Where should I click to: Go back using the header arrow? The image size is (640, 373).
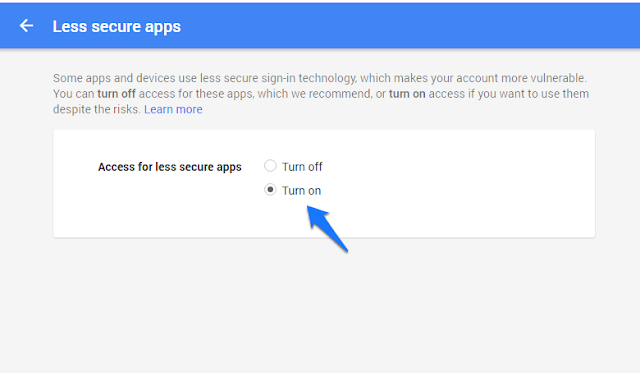click(27, 26)
